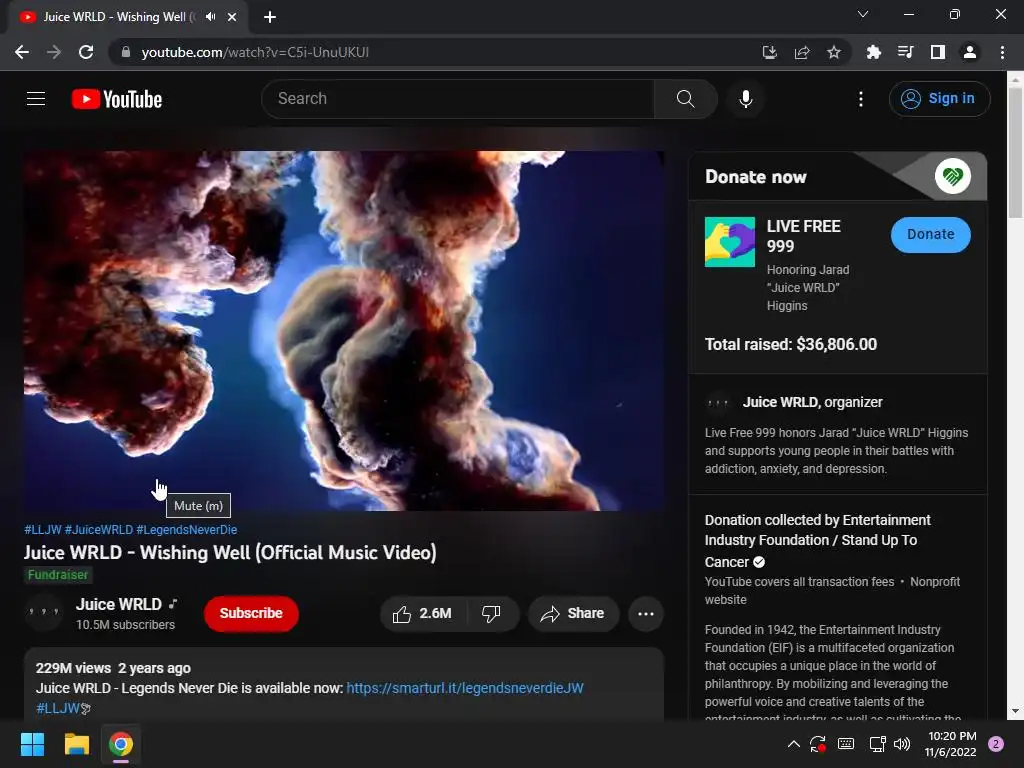Click the address bar URL
Viewport: 1024px width, 768px height.
255,52
